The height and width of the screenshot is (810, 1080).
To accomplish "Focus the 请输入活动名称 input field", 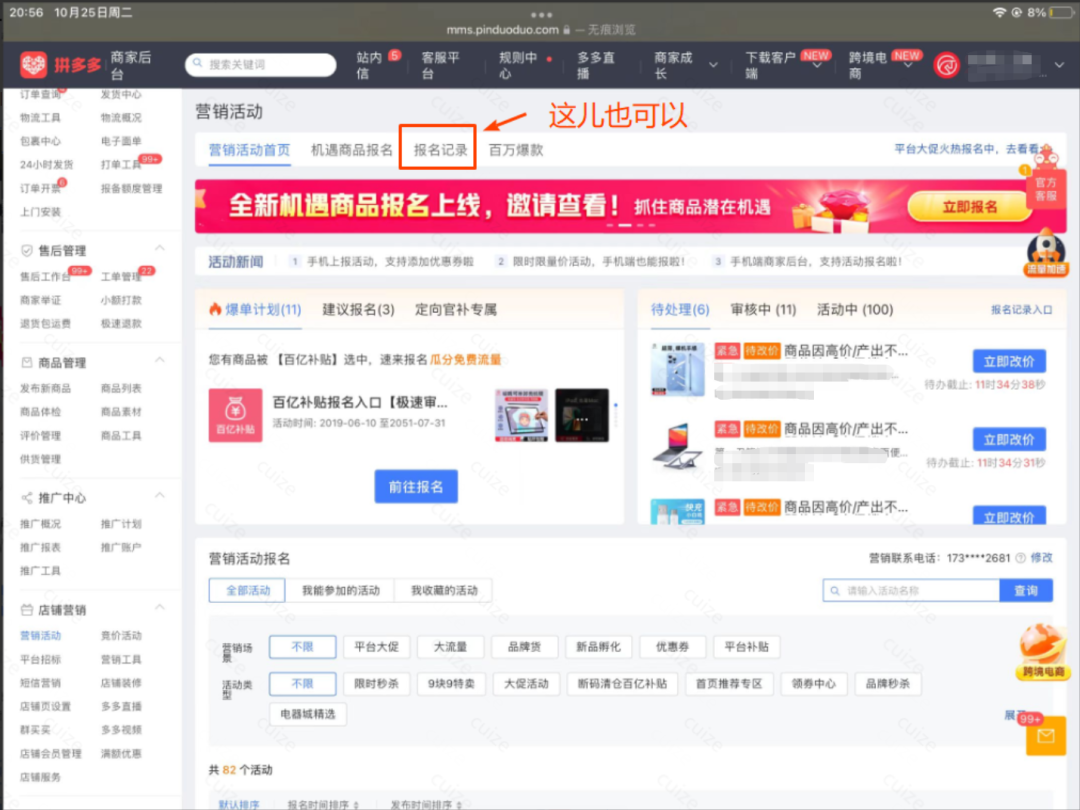I will tap(911, 590).
